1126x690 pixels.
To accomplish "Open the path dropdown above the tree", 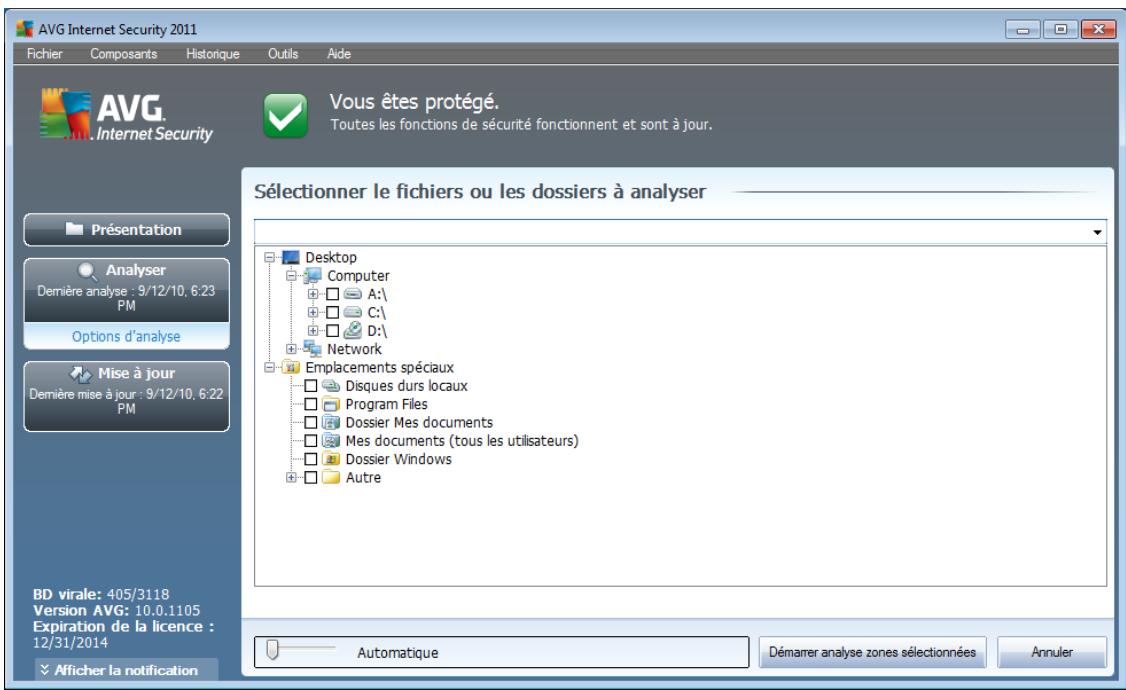I will click(x=1097, y=232).
